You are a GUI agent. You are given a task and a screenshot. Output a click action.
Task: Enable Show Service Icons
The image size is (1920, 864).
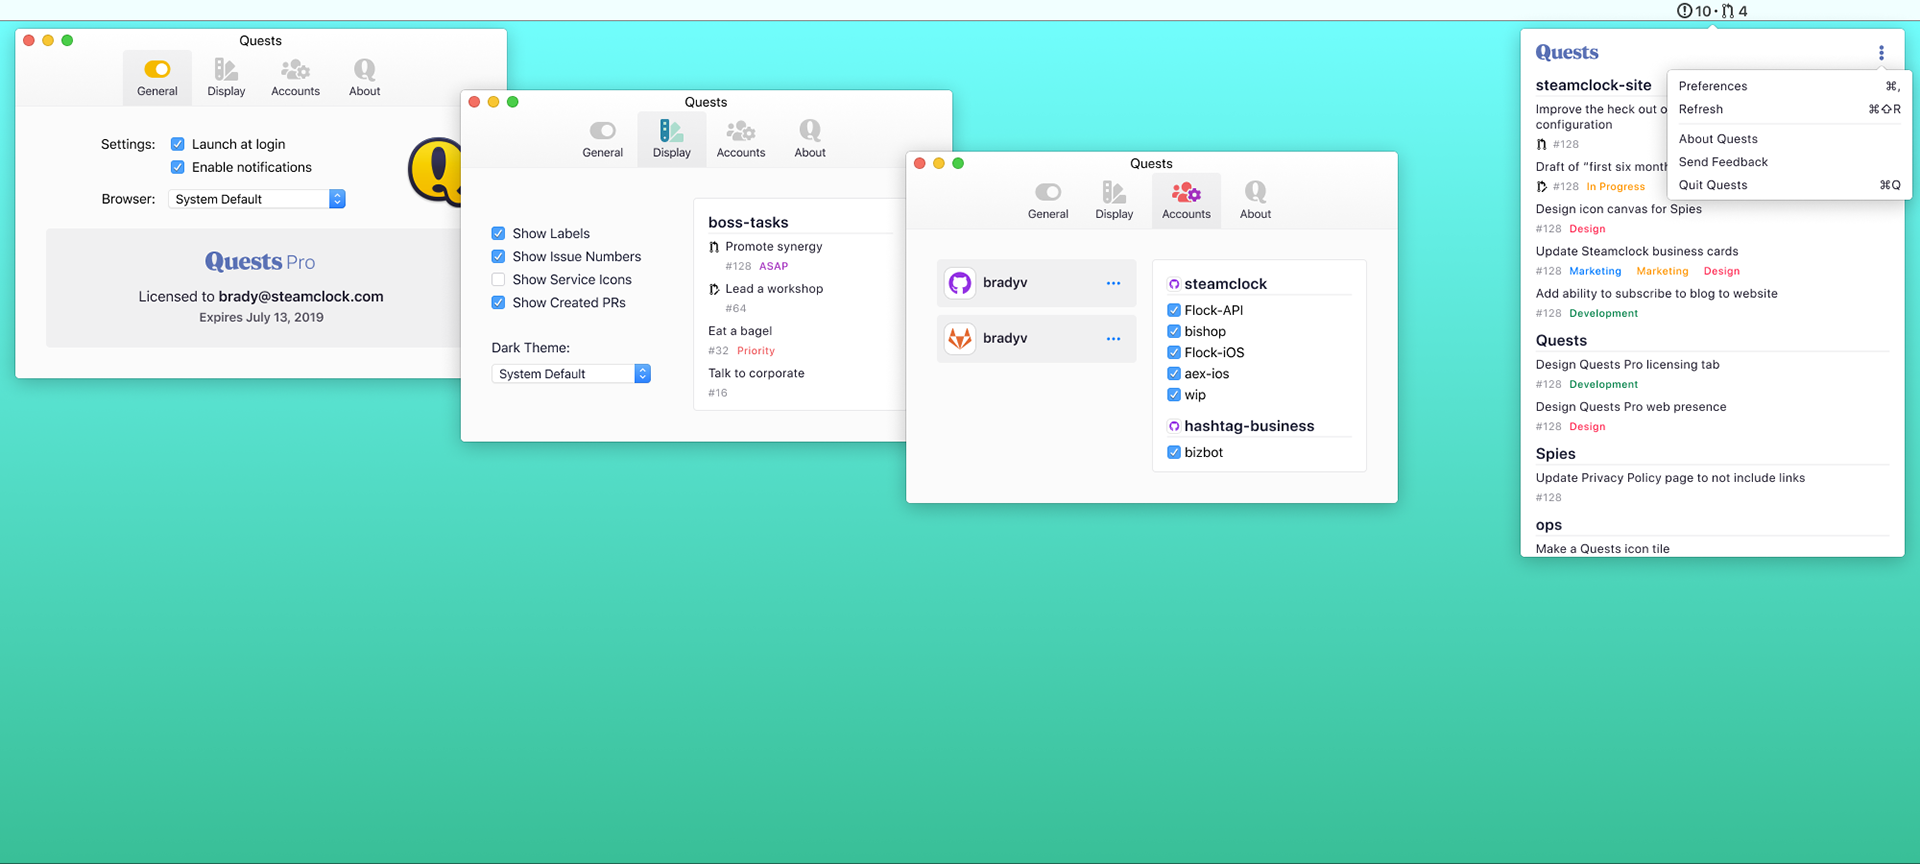pos(498,279)
